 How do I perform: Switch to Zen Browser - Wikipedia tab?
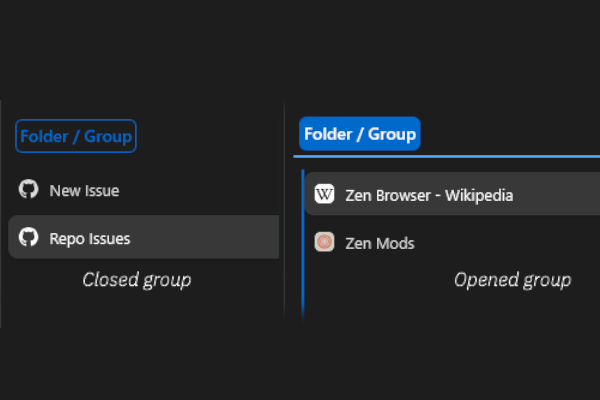tap(452, 194)
